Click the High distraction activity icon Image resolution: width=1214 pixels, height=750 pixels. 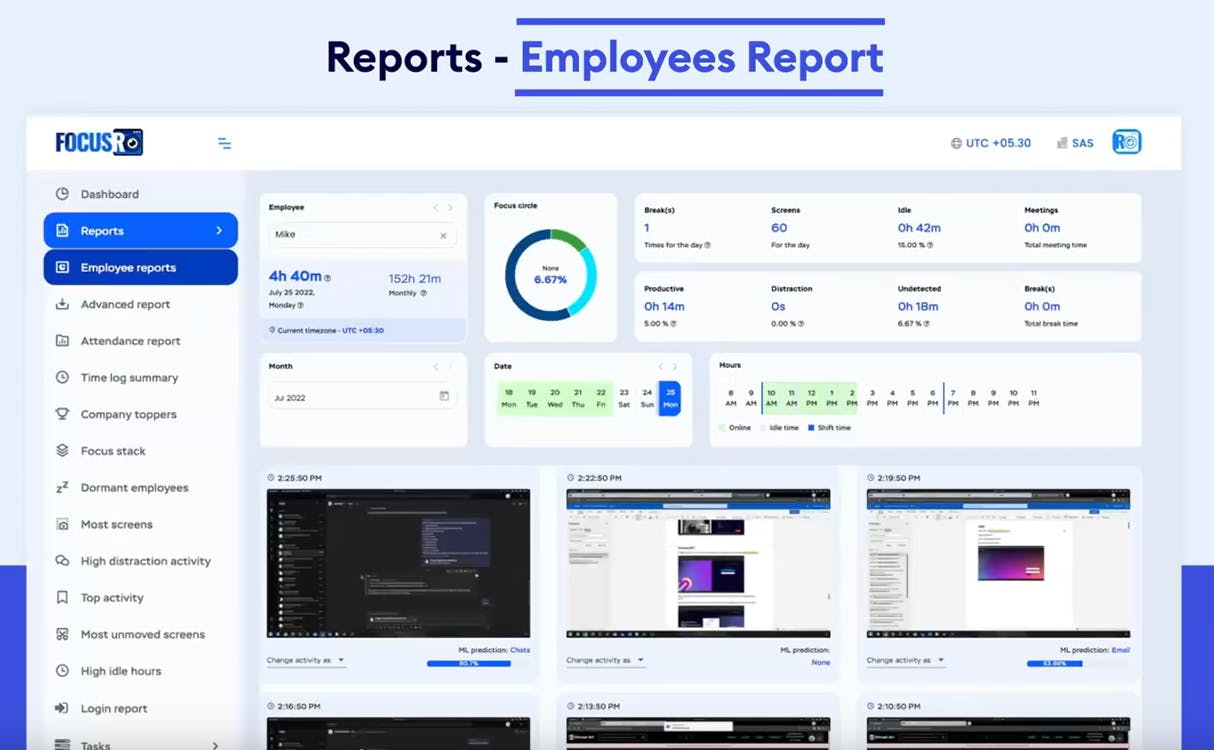(62, 561)
